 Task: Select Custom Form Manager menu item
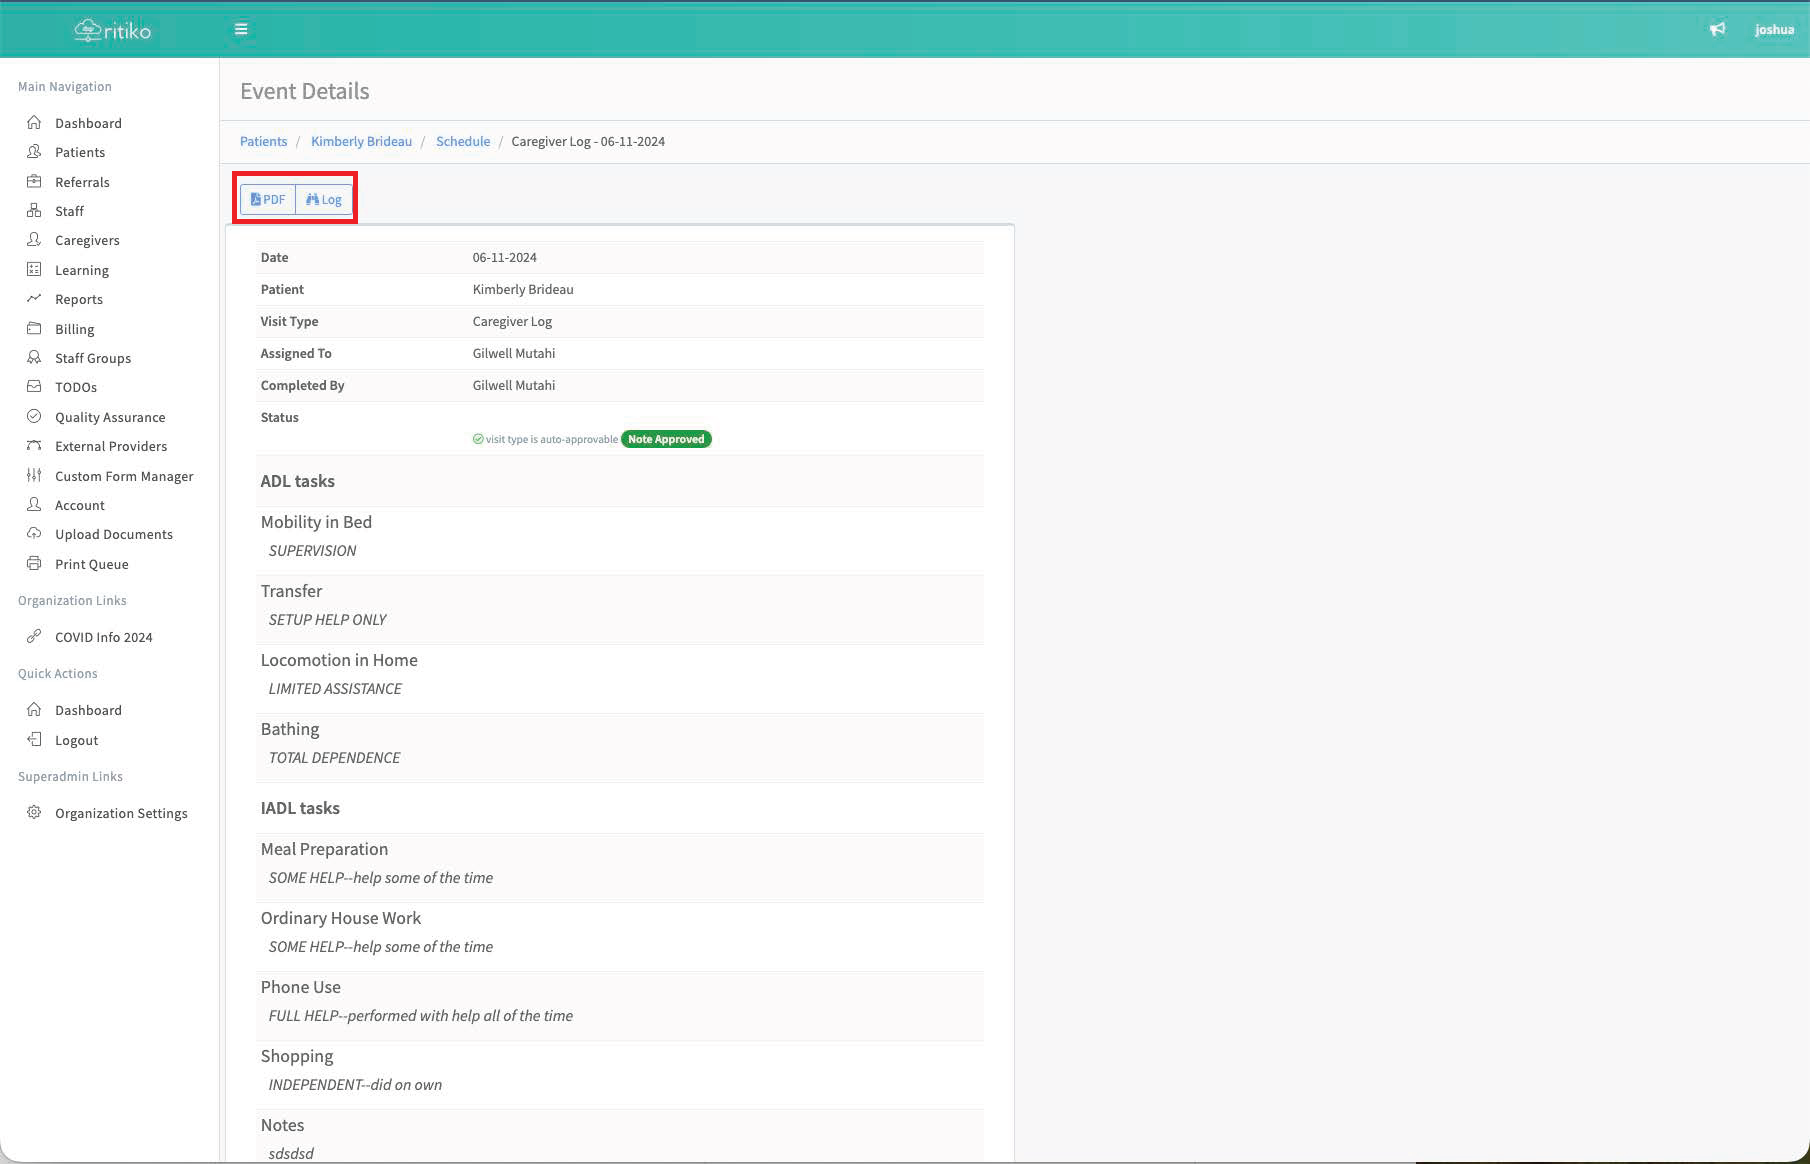pyautogui.click(x=124, y=476)
